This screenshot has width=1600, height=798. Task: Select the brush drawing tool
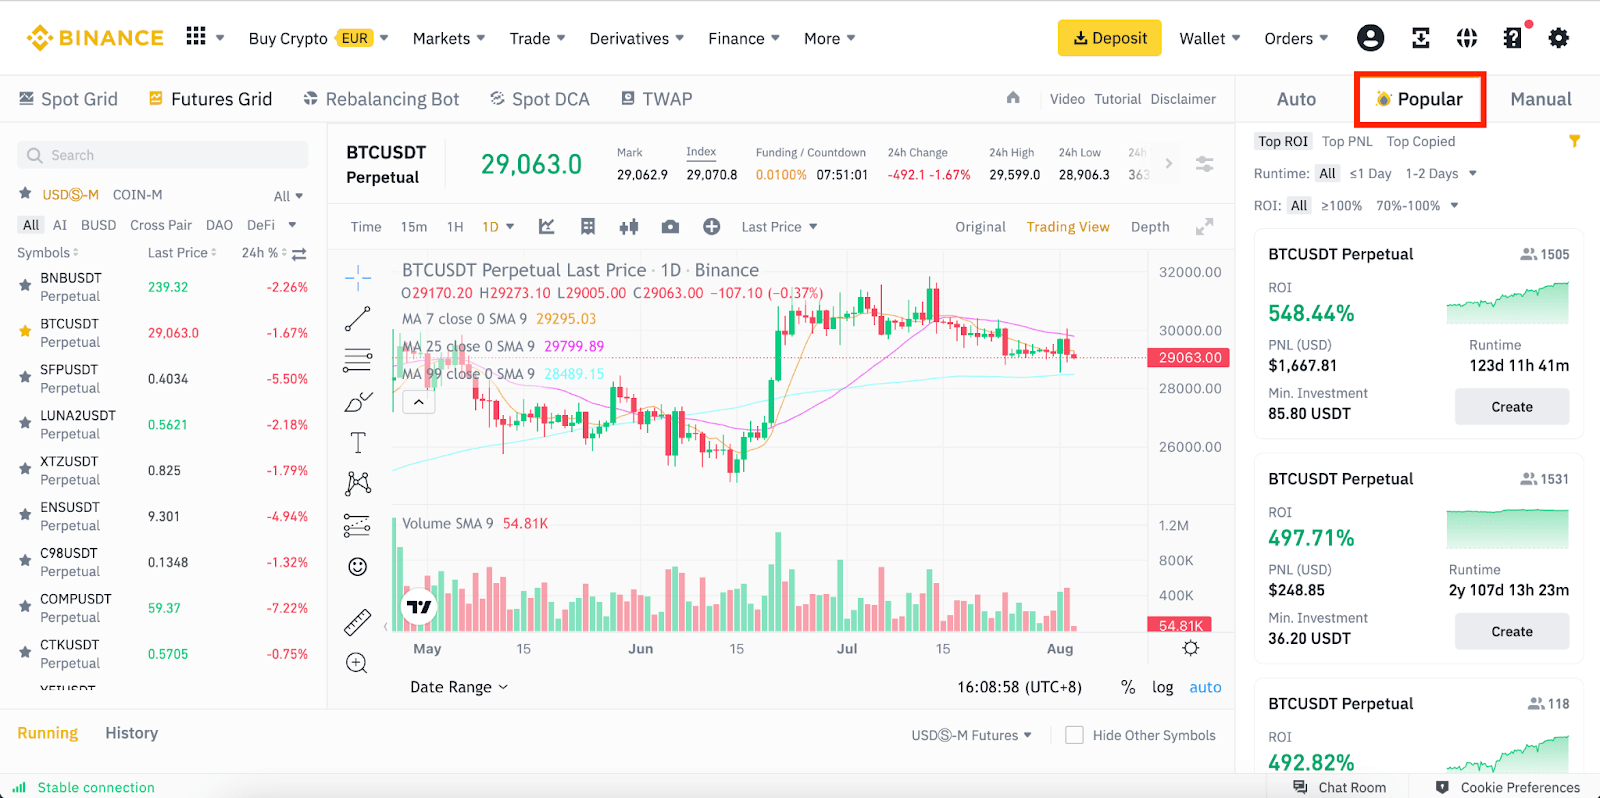point(357,402)
